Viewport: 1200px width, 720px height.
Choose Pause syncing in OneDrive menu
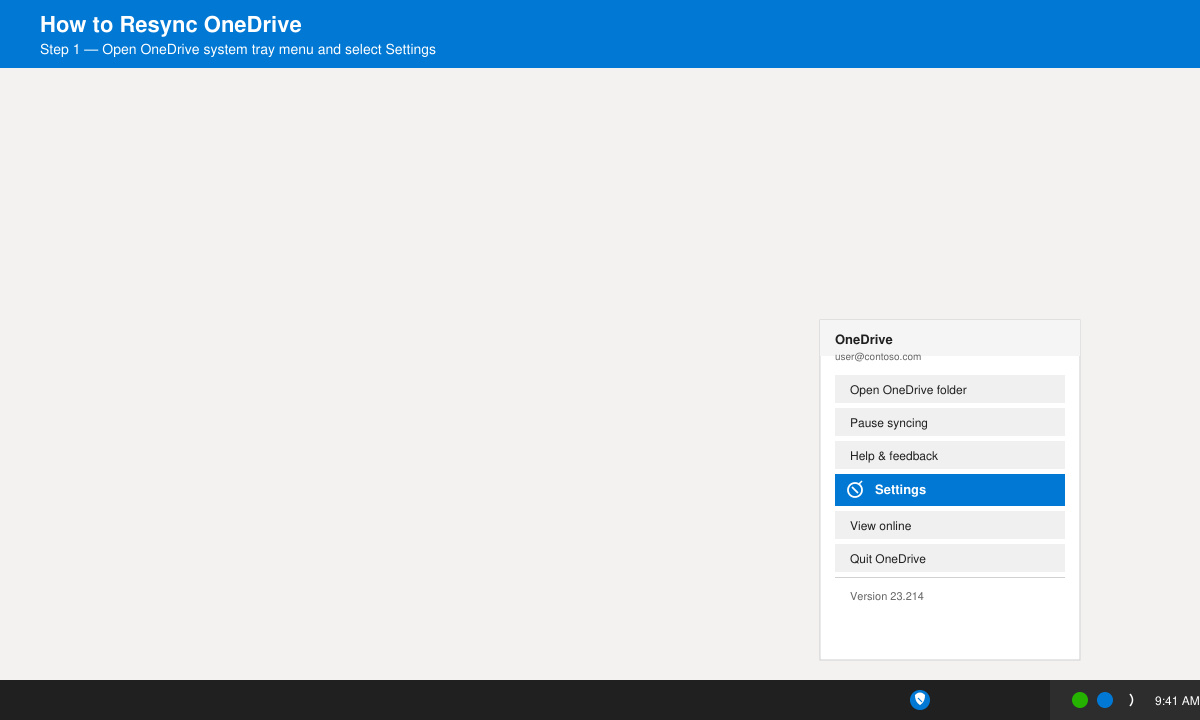pyautogui.click(x=950, y=422)
